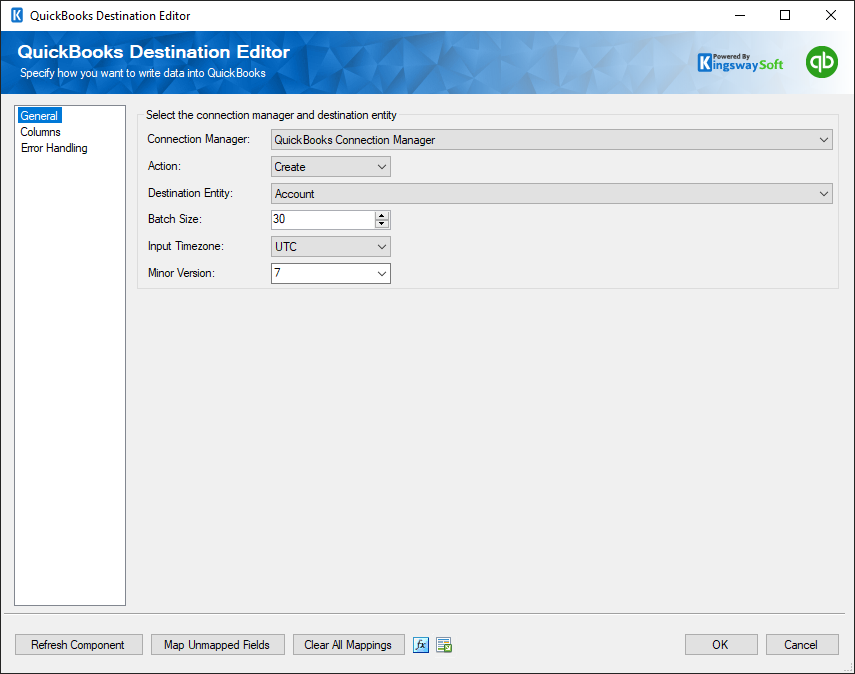Viewport: 855px width, 674px height.
Task: Maximize the editor window
Action: [785, 15]
